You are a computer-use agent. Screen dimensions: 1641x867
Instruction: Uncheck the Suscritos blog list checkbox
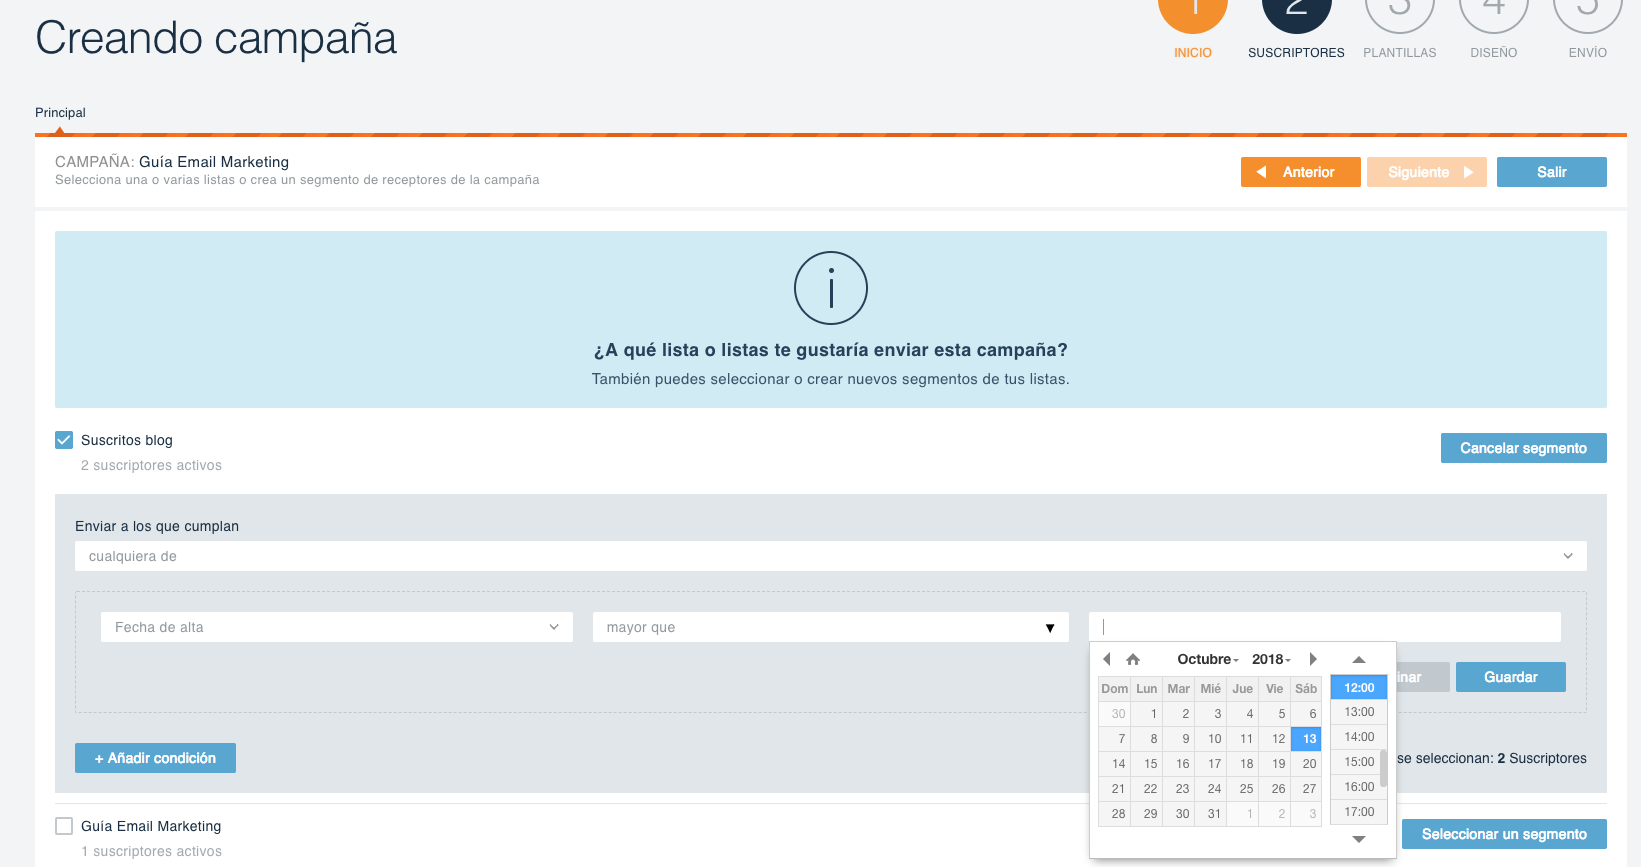click(64, 440)
